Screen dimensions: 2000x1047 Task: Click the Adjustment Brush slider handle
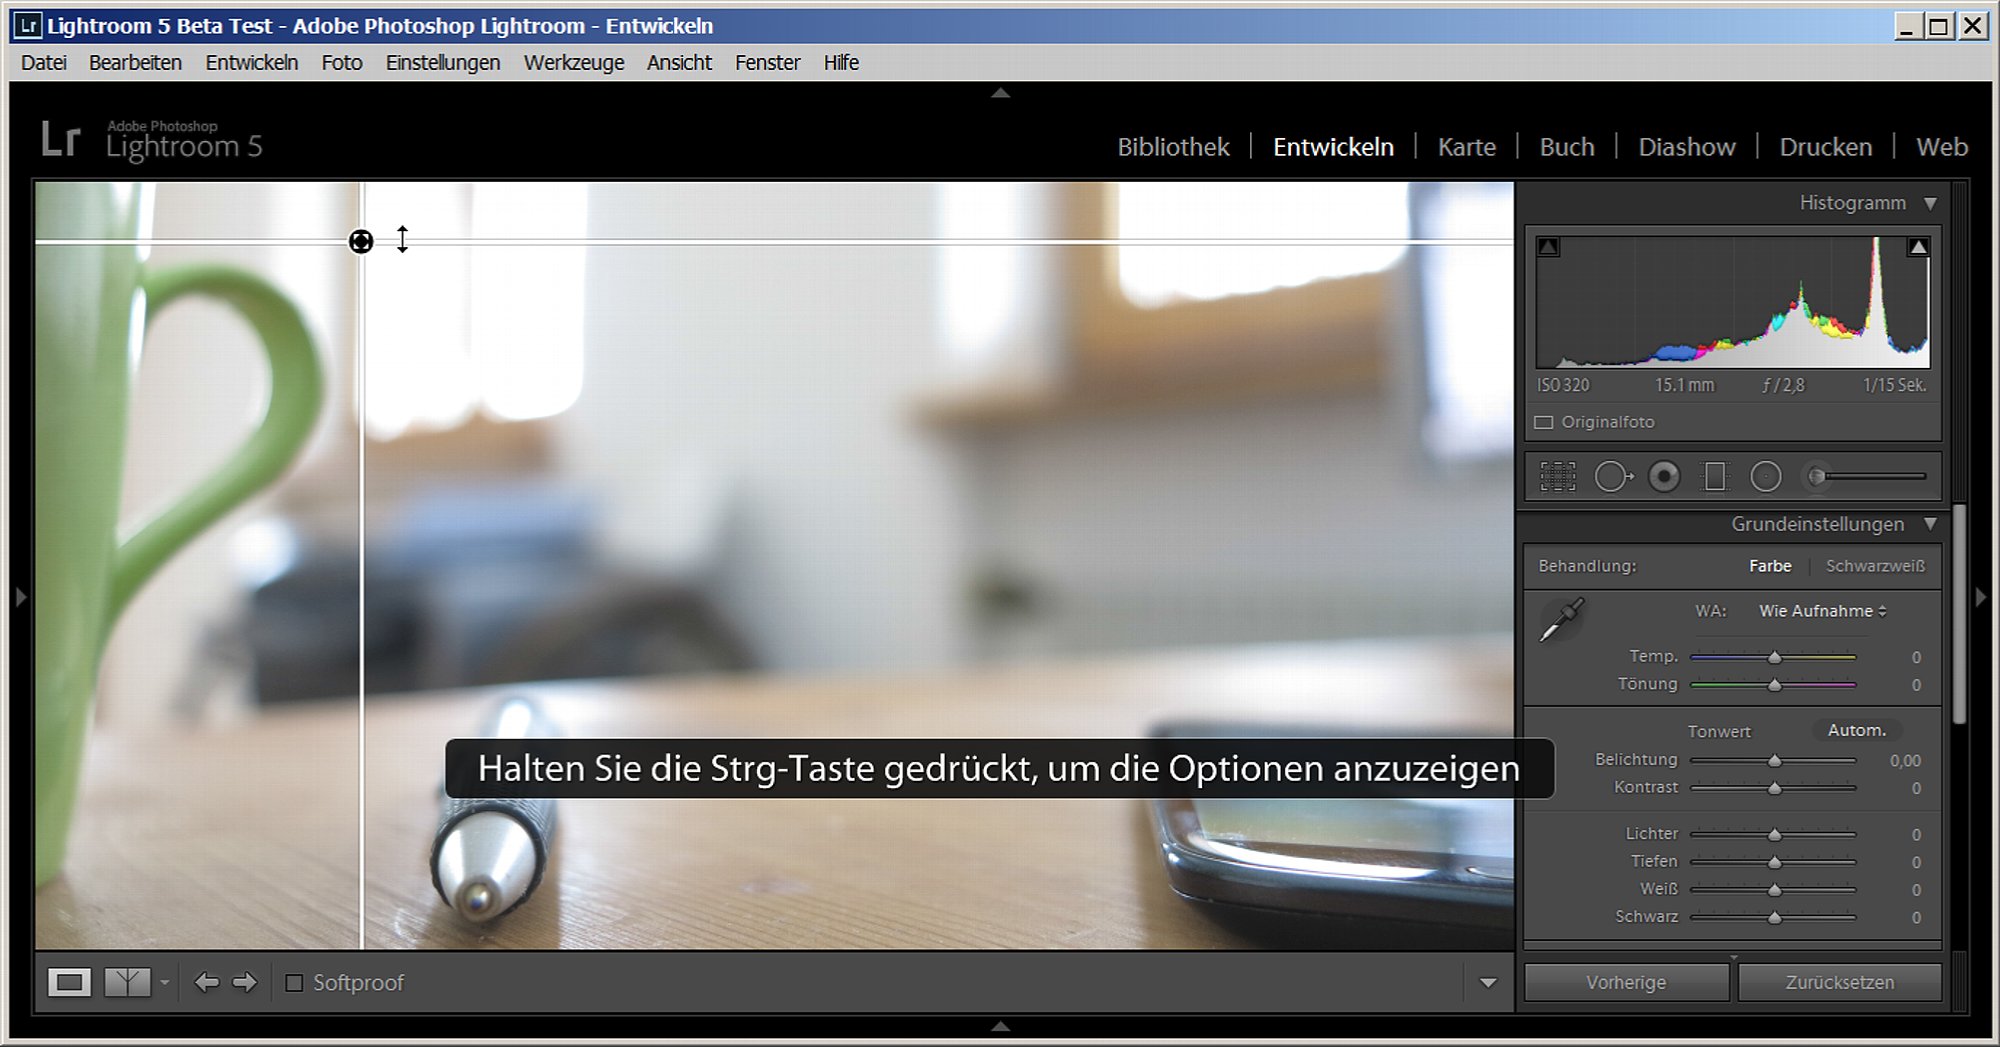pyautogui.click(x=1817, y=477)
